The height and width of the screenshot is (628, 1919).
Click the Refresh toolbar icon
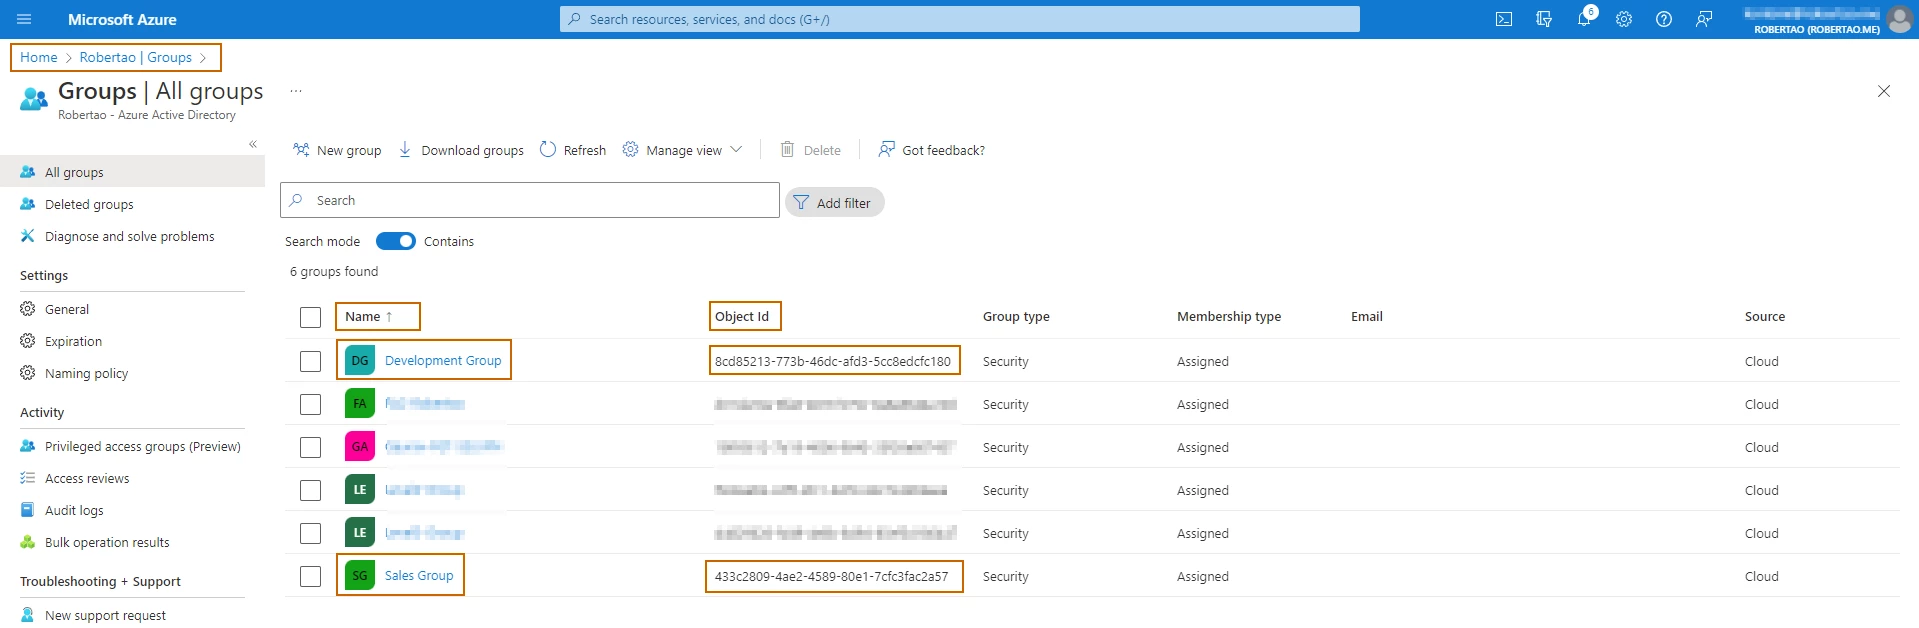548,149
